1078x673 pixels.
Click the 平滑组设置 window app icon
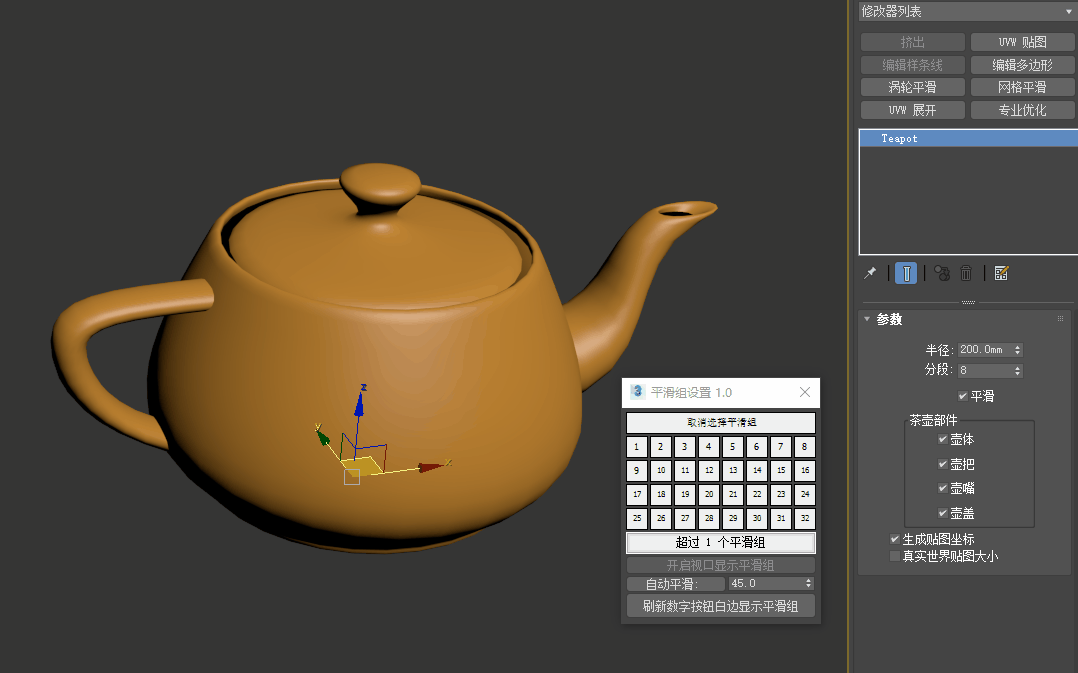(637, 392)
